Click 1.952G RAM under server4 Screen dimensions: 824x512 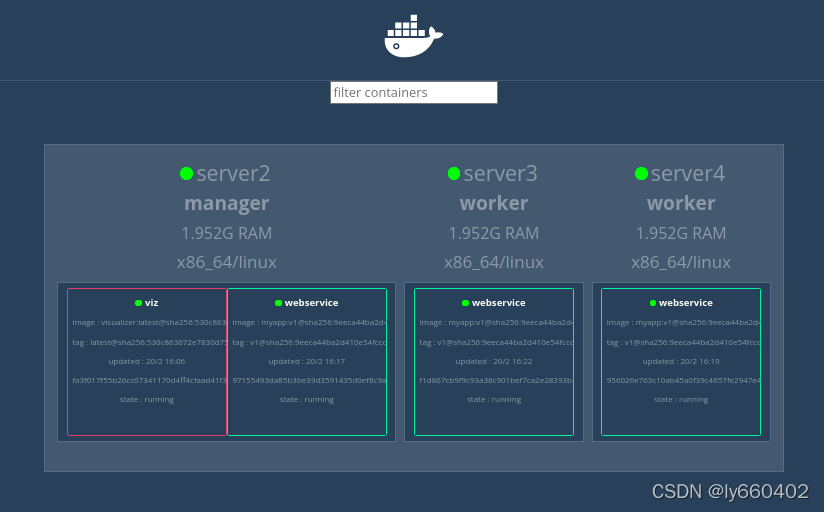tap(681, 233)
